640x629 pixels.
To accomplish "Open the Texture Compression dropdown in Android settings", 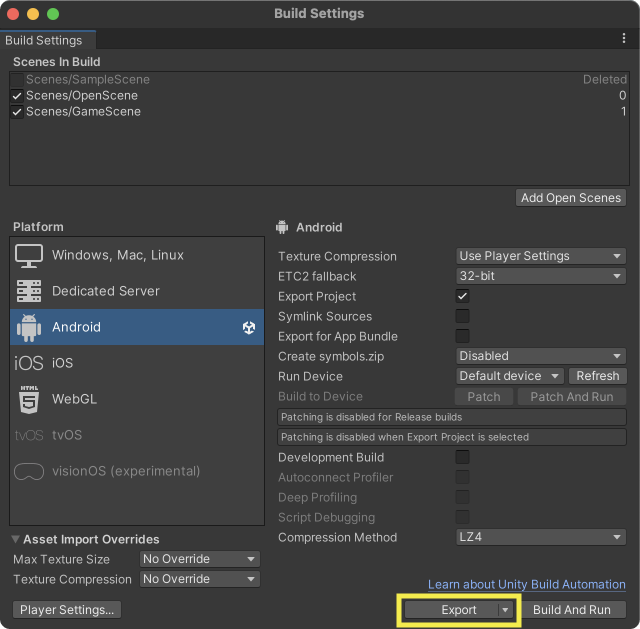I will [x=541, y=256].
